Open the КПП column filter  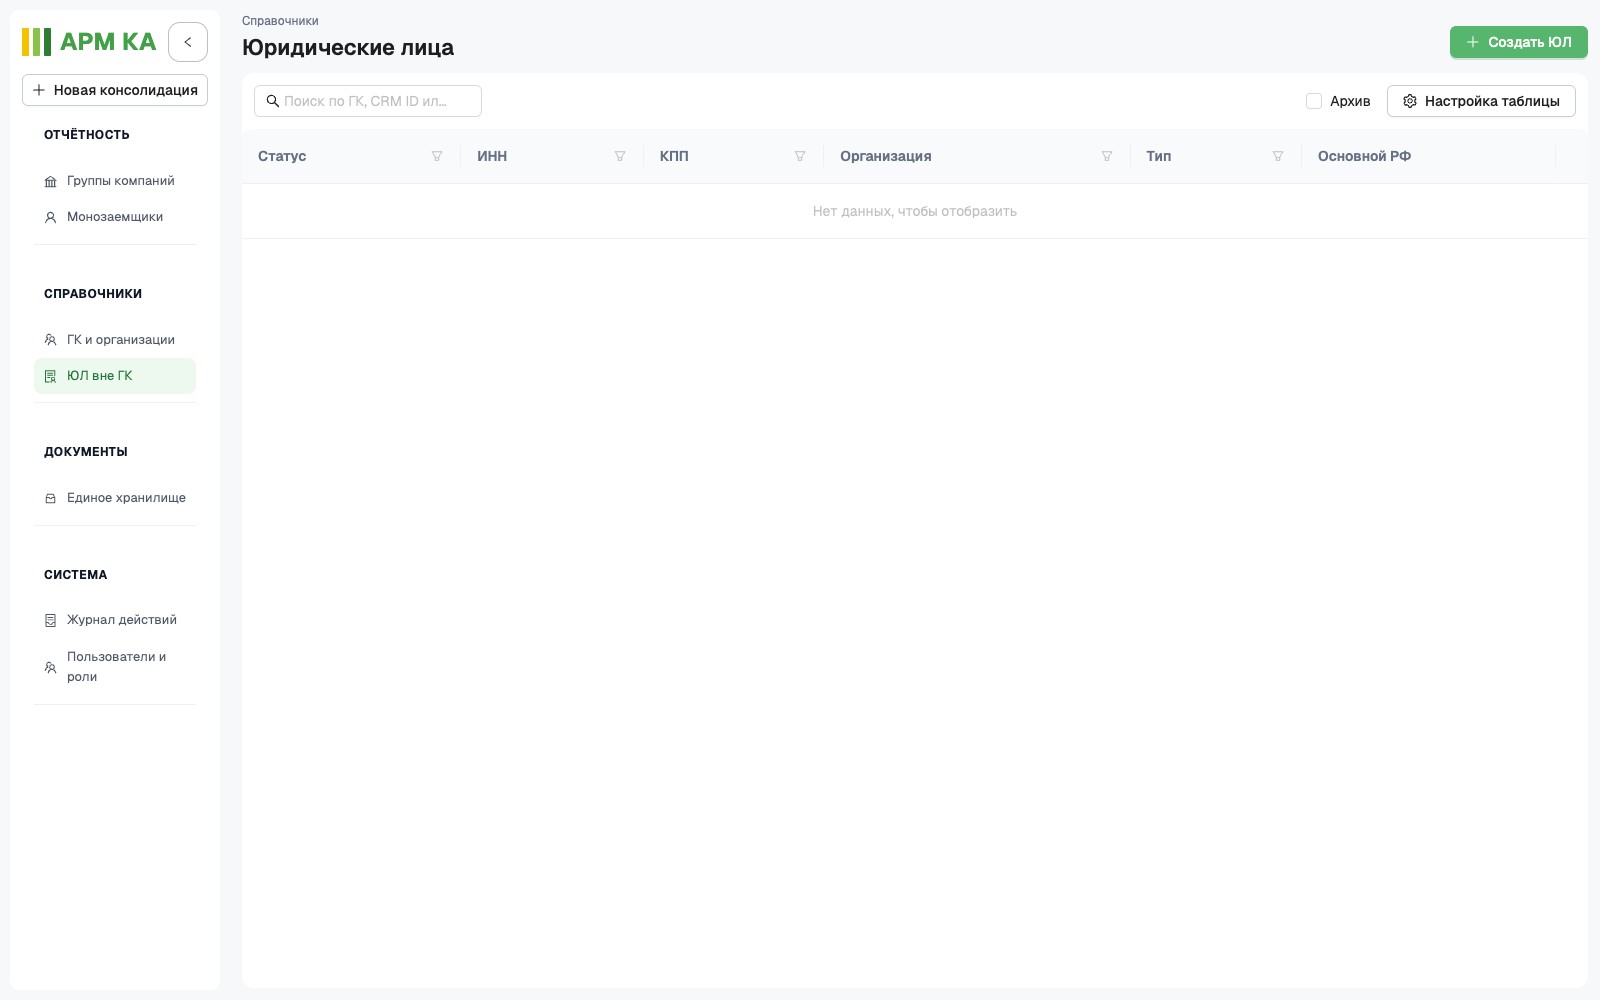pyautogui.click(x=800, y=156)
